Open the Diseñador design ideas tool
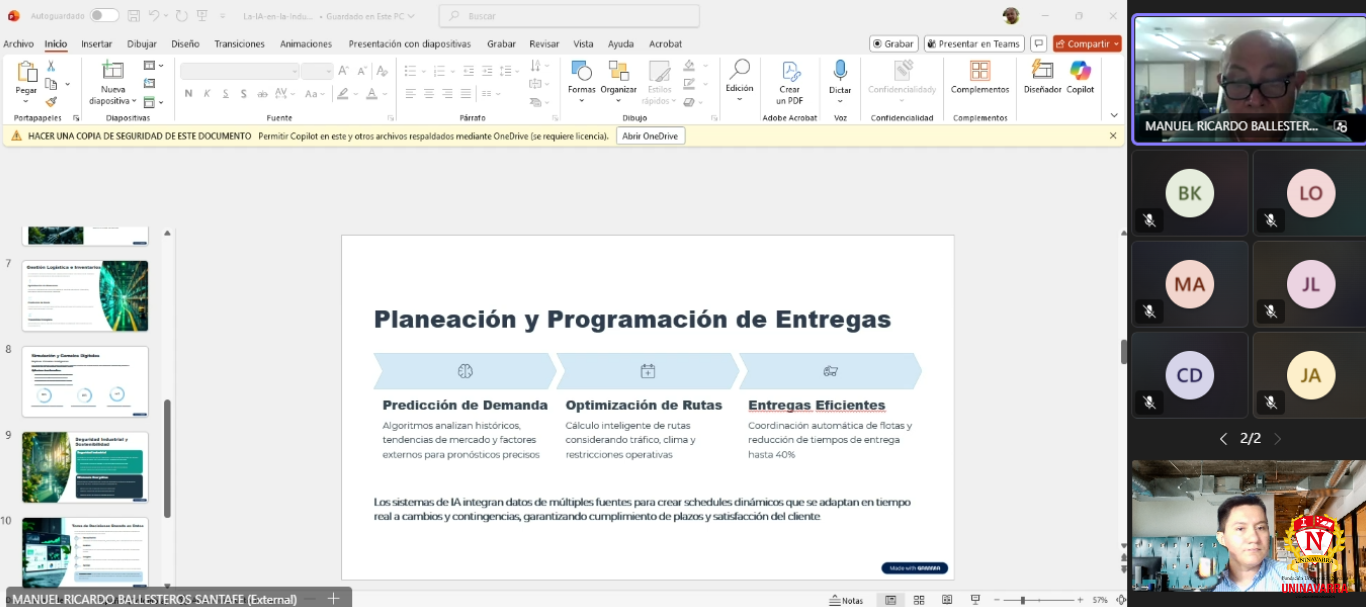Screen dimensions: 1366x607 point(1042,72)
